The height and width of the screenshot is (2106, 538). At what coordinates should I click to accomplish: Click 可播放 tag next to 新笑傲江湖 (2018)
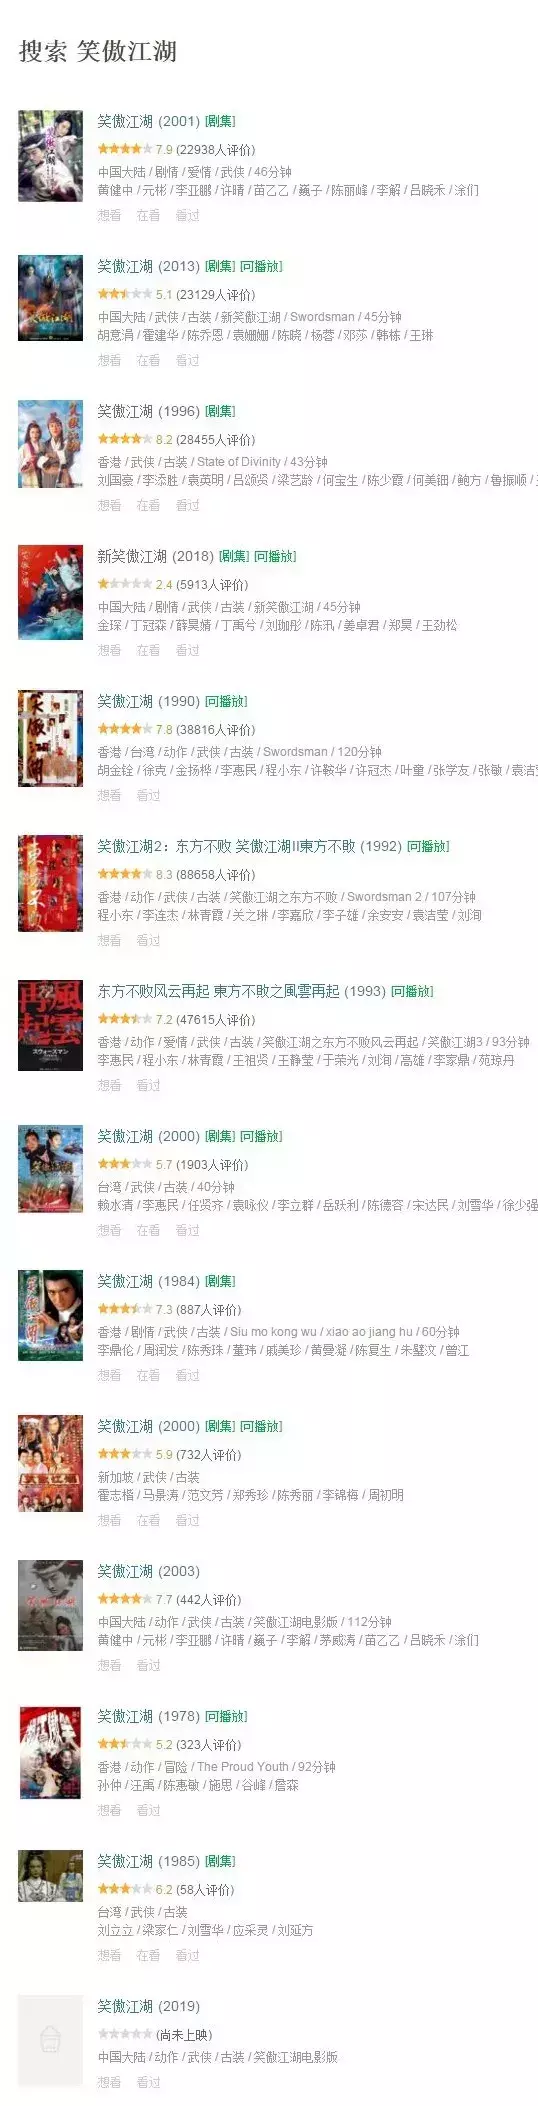tap(275, 556)
